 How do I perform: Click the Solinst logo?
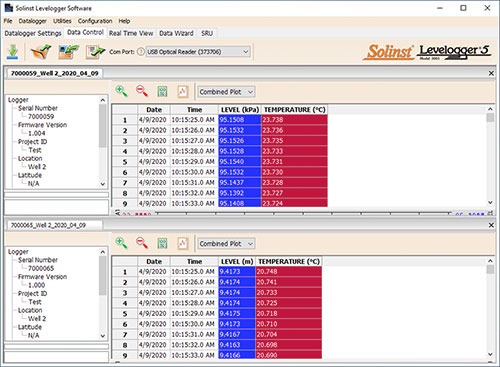click(x=389, y=52)
